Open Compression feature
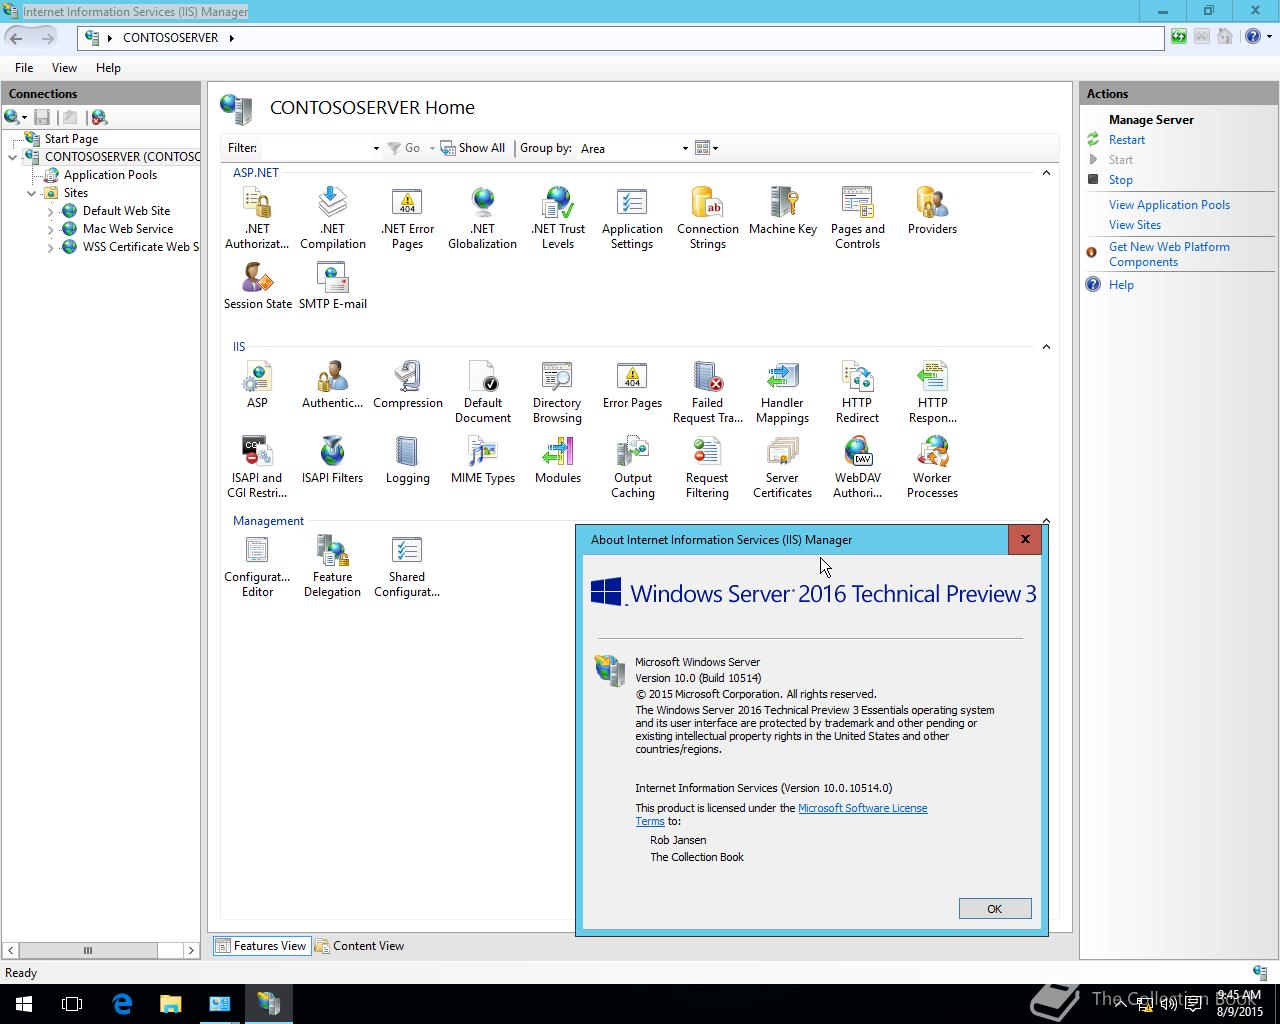Screen dimensions: 1280x1024 click(x=407, y=385)
